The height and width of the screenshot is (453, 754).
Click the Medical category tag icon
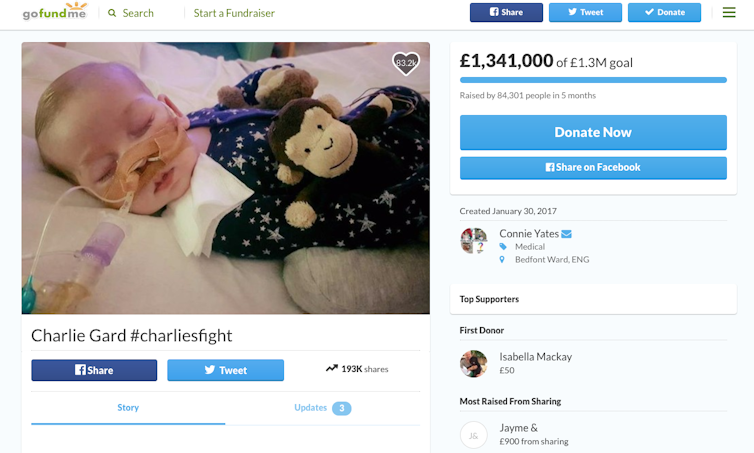pyautogui.click(x=503, y=247)
